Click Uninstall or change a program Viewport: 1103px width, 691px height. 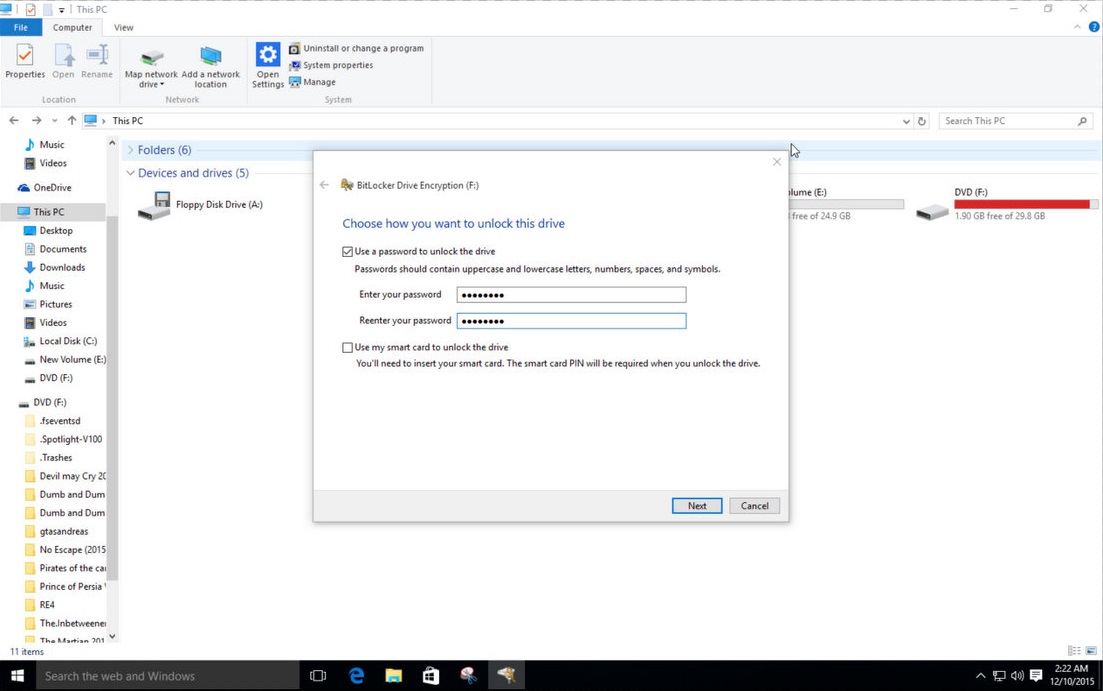357,48
